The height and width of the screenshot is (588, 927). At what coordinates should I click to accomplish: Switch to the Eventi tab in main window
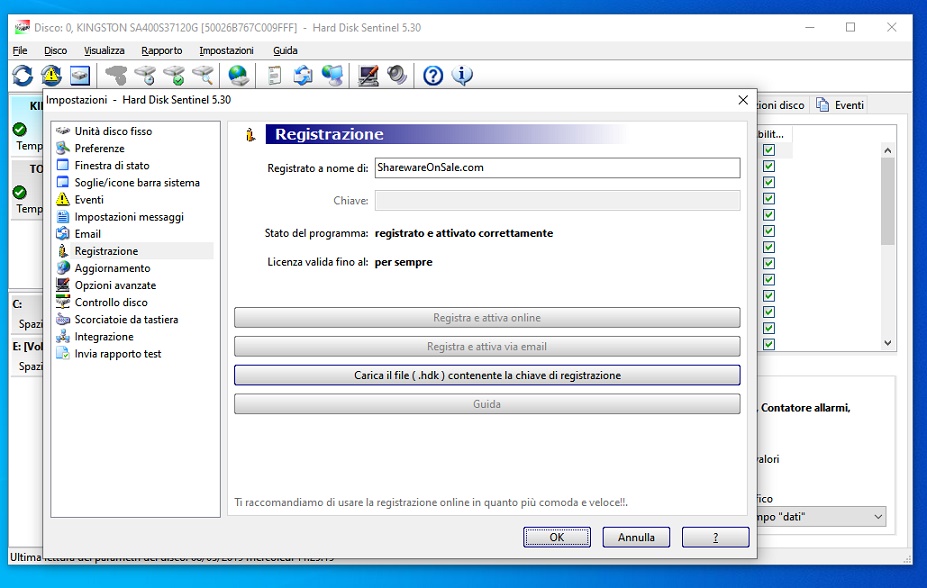click(840, 105)
